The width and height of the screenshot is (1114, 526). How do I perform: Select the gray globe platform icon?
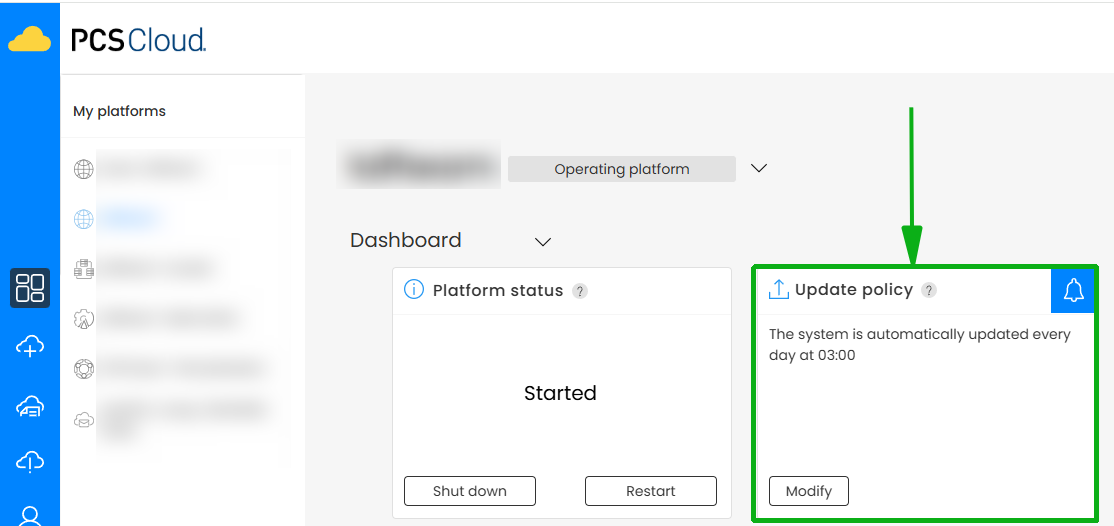point(84,170)
